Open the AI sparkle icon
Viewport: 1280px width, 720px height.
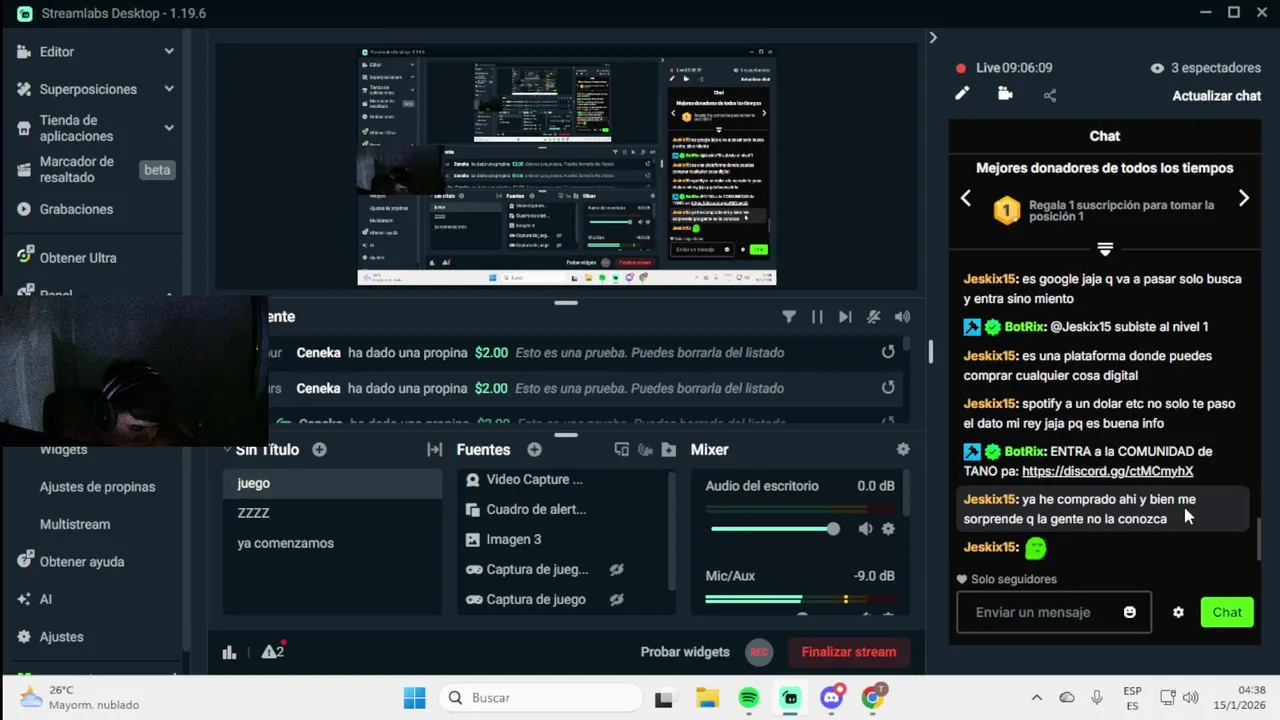tap(25, 599)
